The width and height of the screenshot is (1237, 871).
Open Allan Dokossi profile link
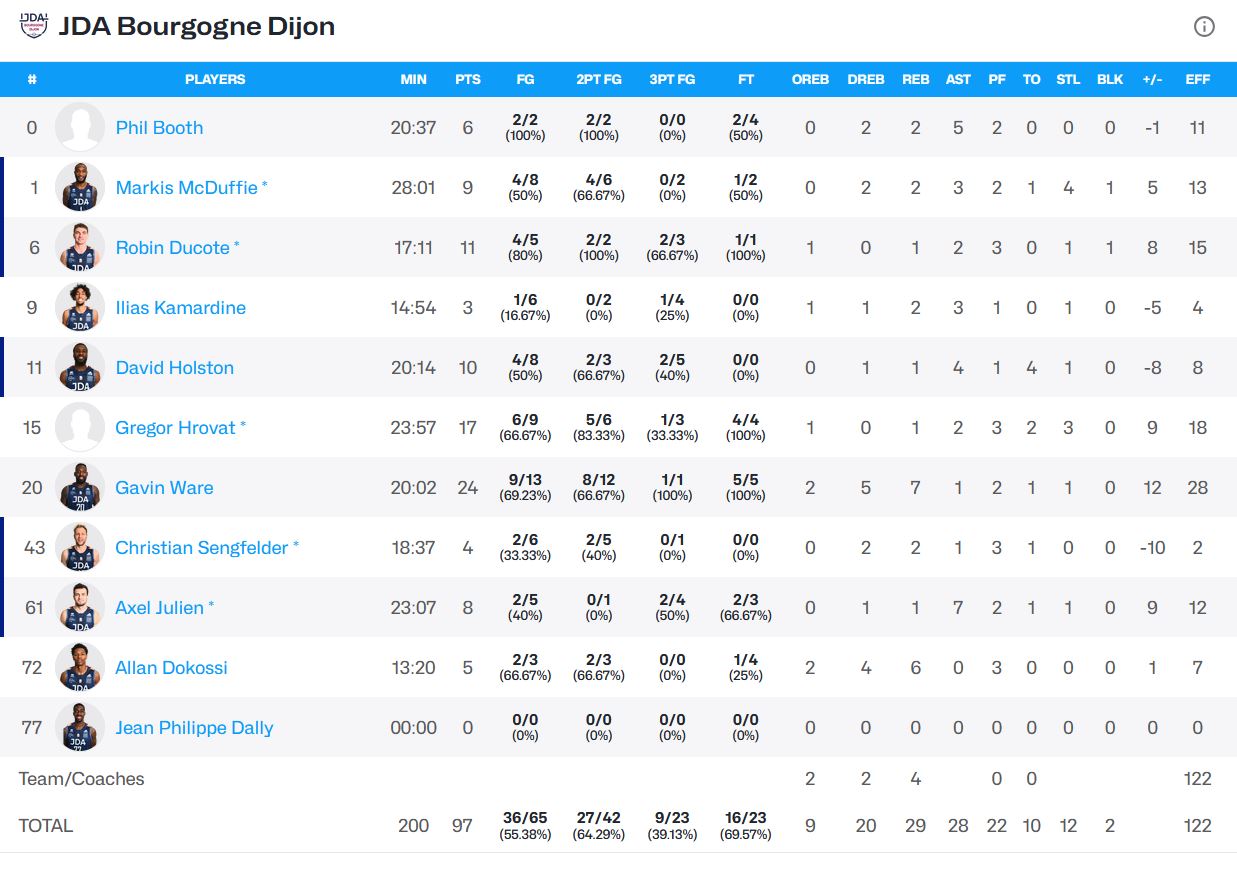click(x=171, y=668)
